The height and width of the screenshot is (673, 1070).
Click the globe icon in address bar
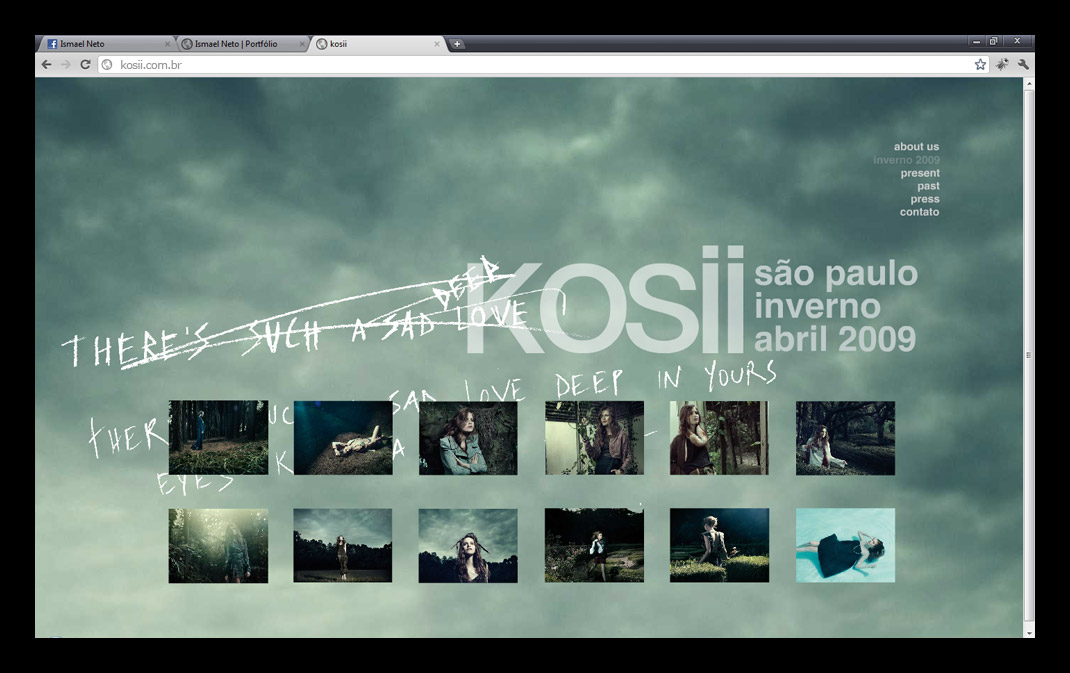(x=107, y=65)
